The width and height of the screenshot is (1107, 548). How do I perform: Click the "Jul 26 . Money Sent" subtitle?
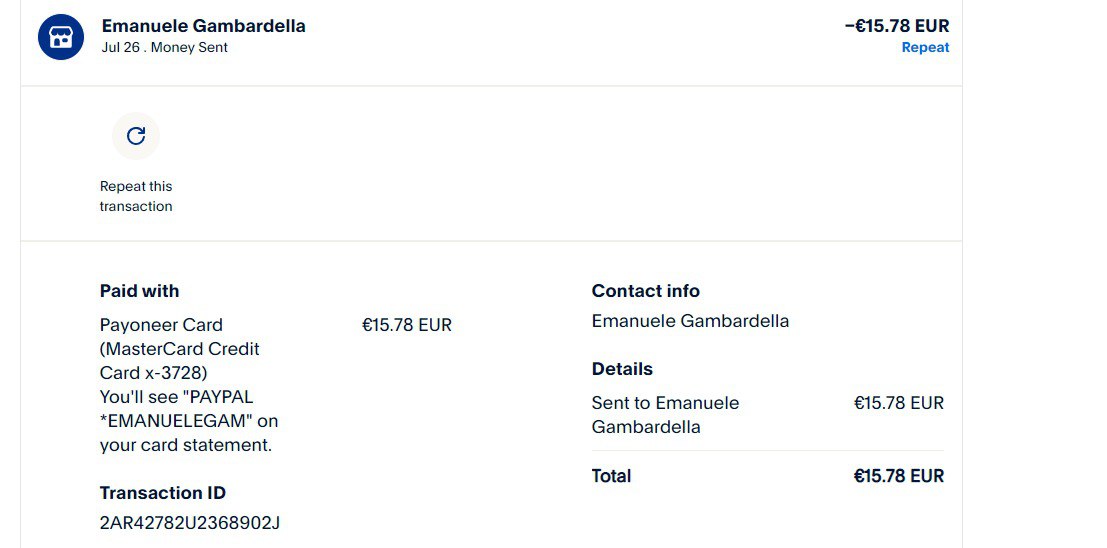click(x=164, y=47)
